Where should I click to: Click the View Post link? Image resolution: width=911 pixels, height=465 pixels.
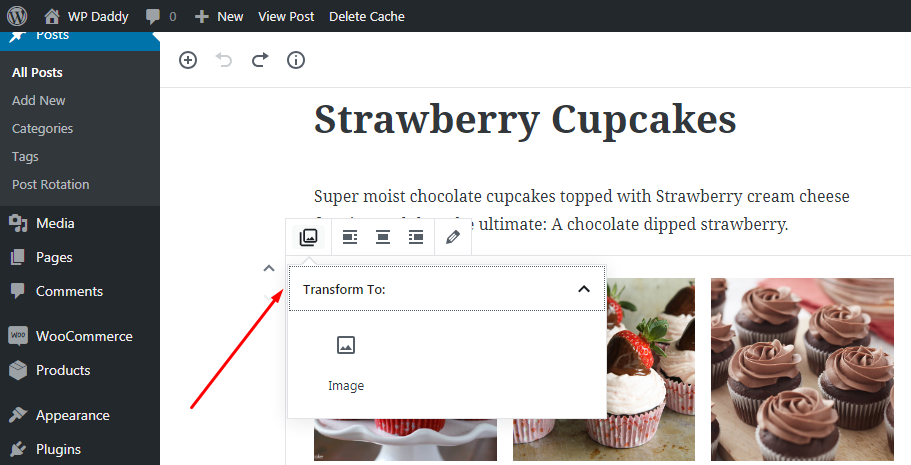tap(285, 16)
